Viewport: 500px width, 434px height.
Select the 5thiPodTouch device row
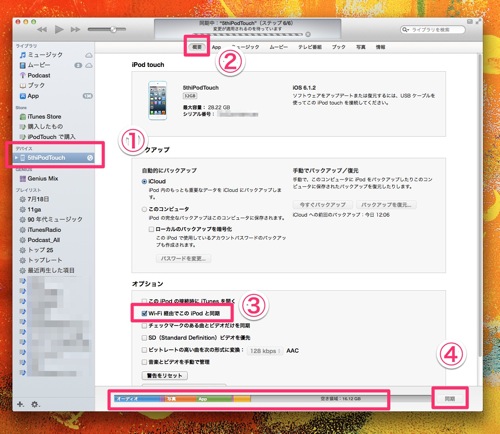click(54, 158)
